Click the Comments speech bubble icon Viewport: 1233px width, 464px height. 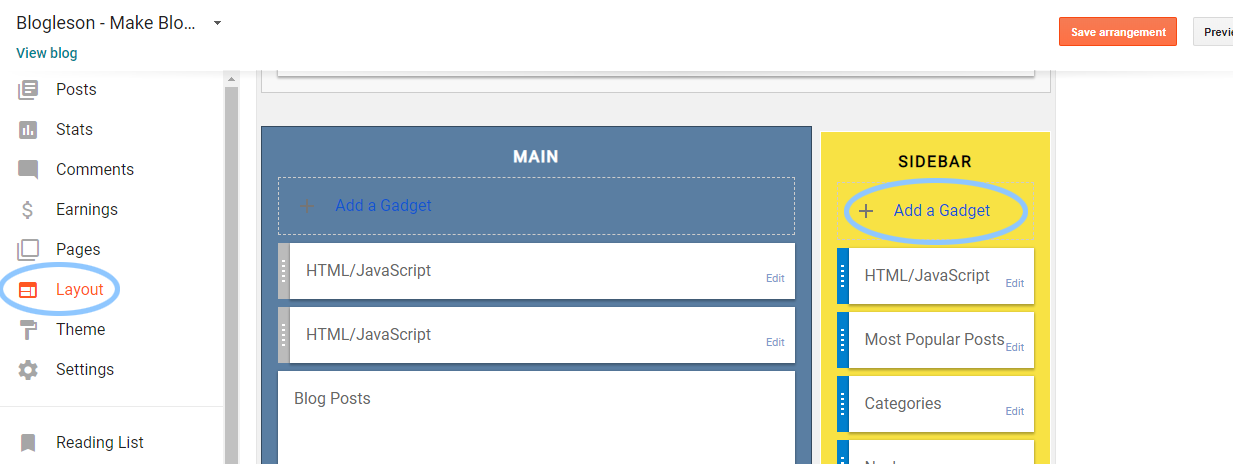(28, 170)
